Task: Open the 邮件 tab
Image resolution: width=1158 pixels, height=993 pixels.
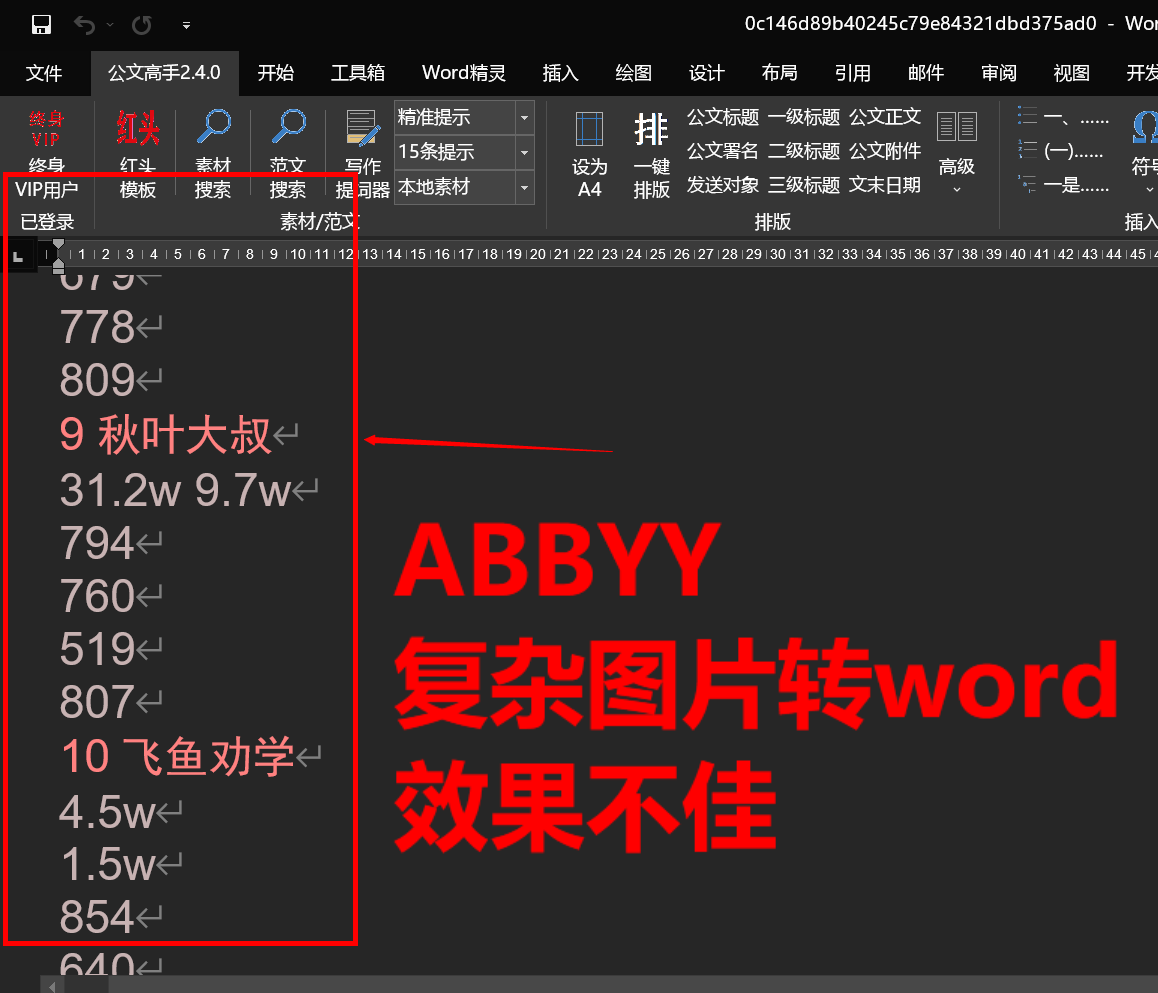Action: pyautogui.click(x=925, y=73)
